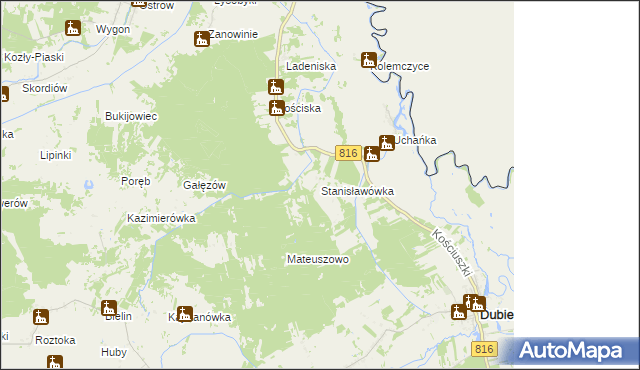Click the church icon next to 816 badge
The image size is (640, 370).
tap(372, 154)
